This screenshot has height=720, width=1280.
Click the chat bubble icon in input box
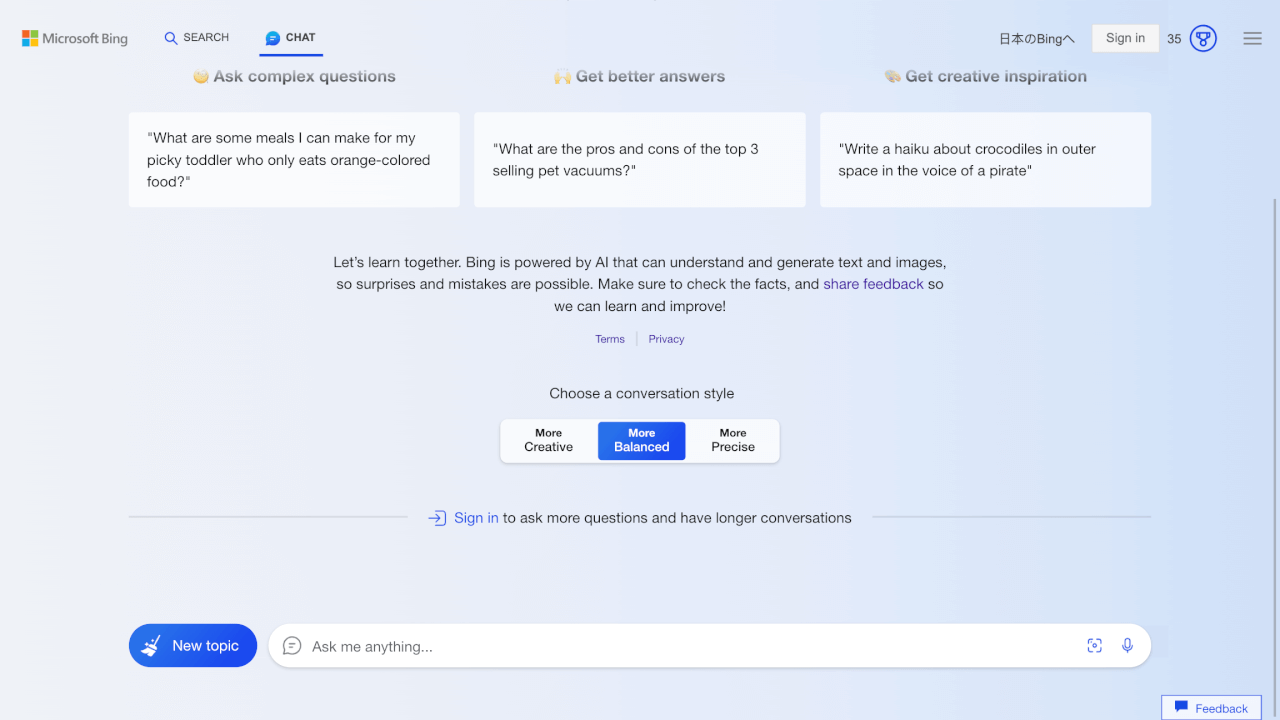point(292,646)
